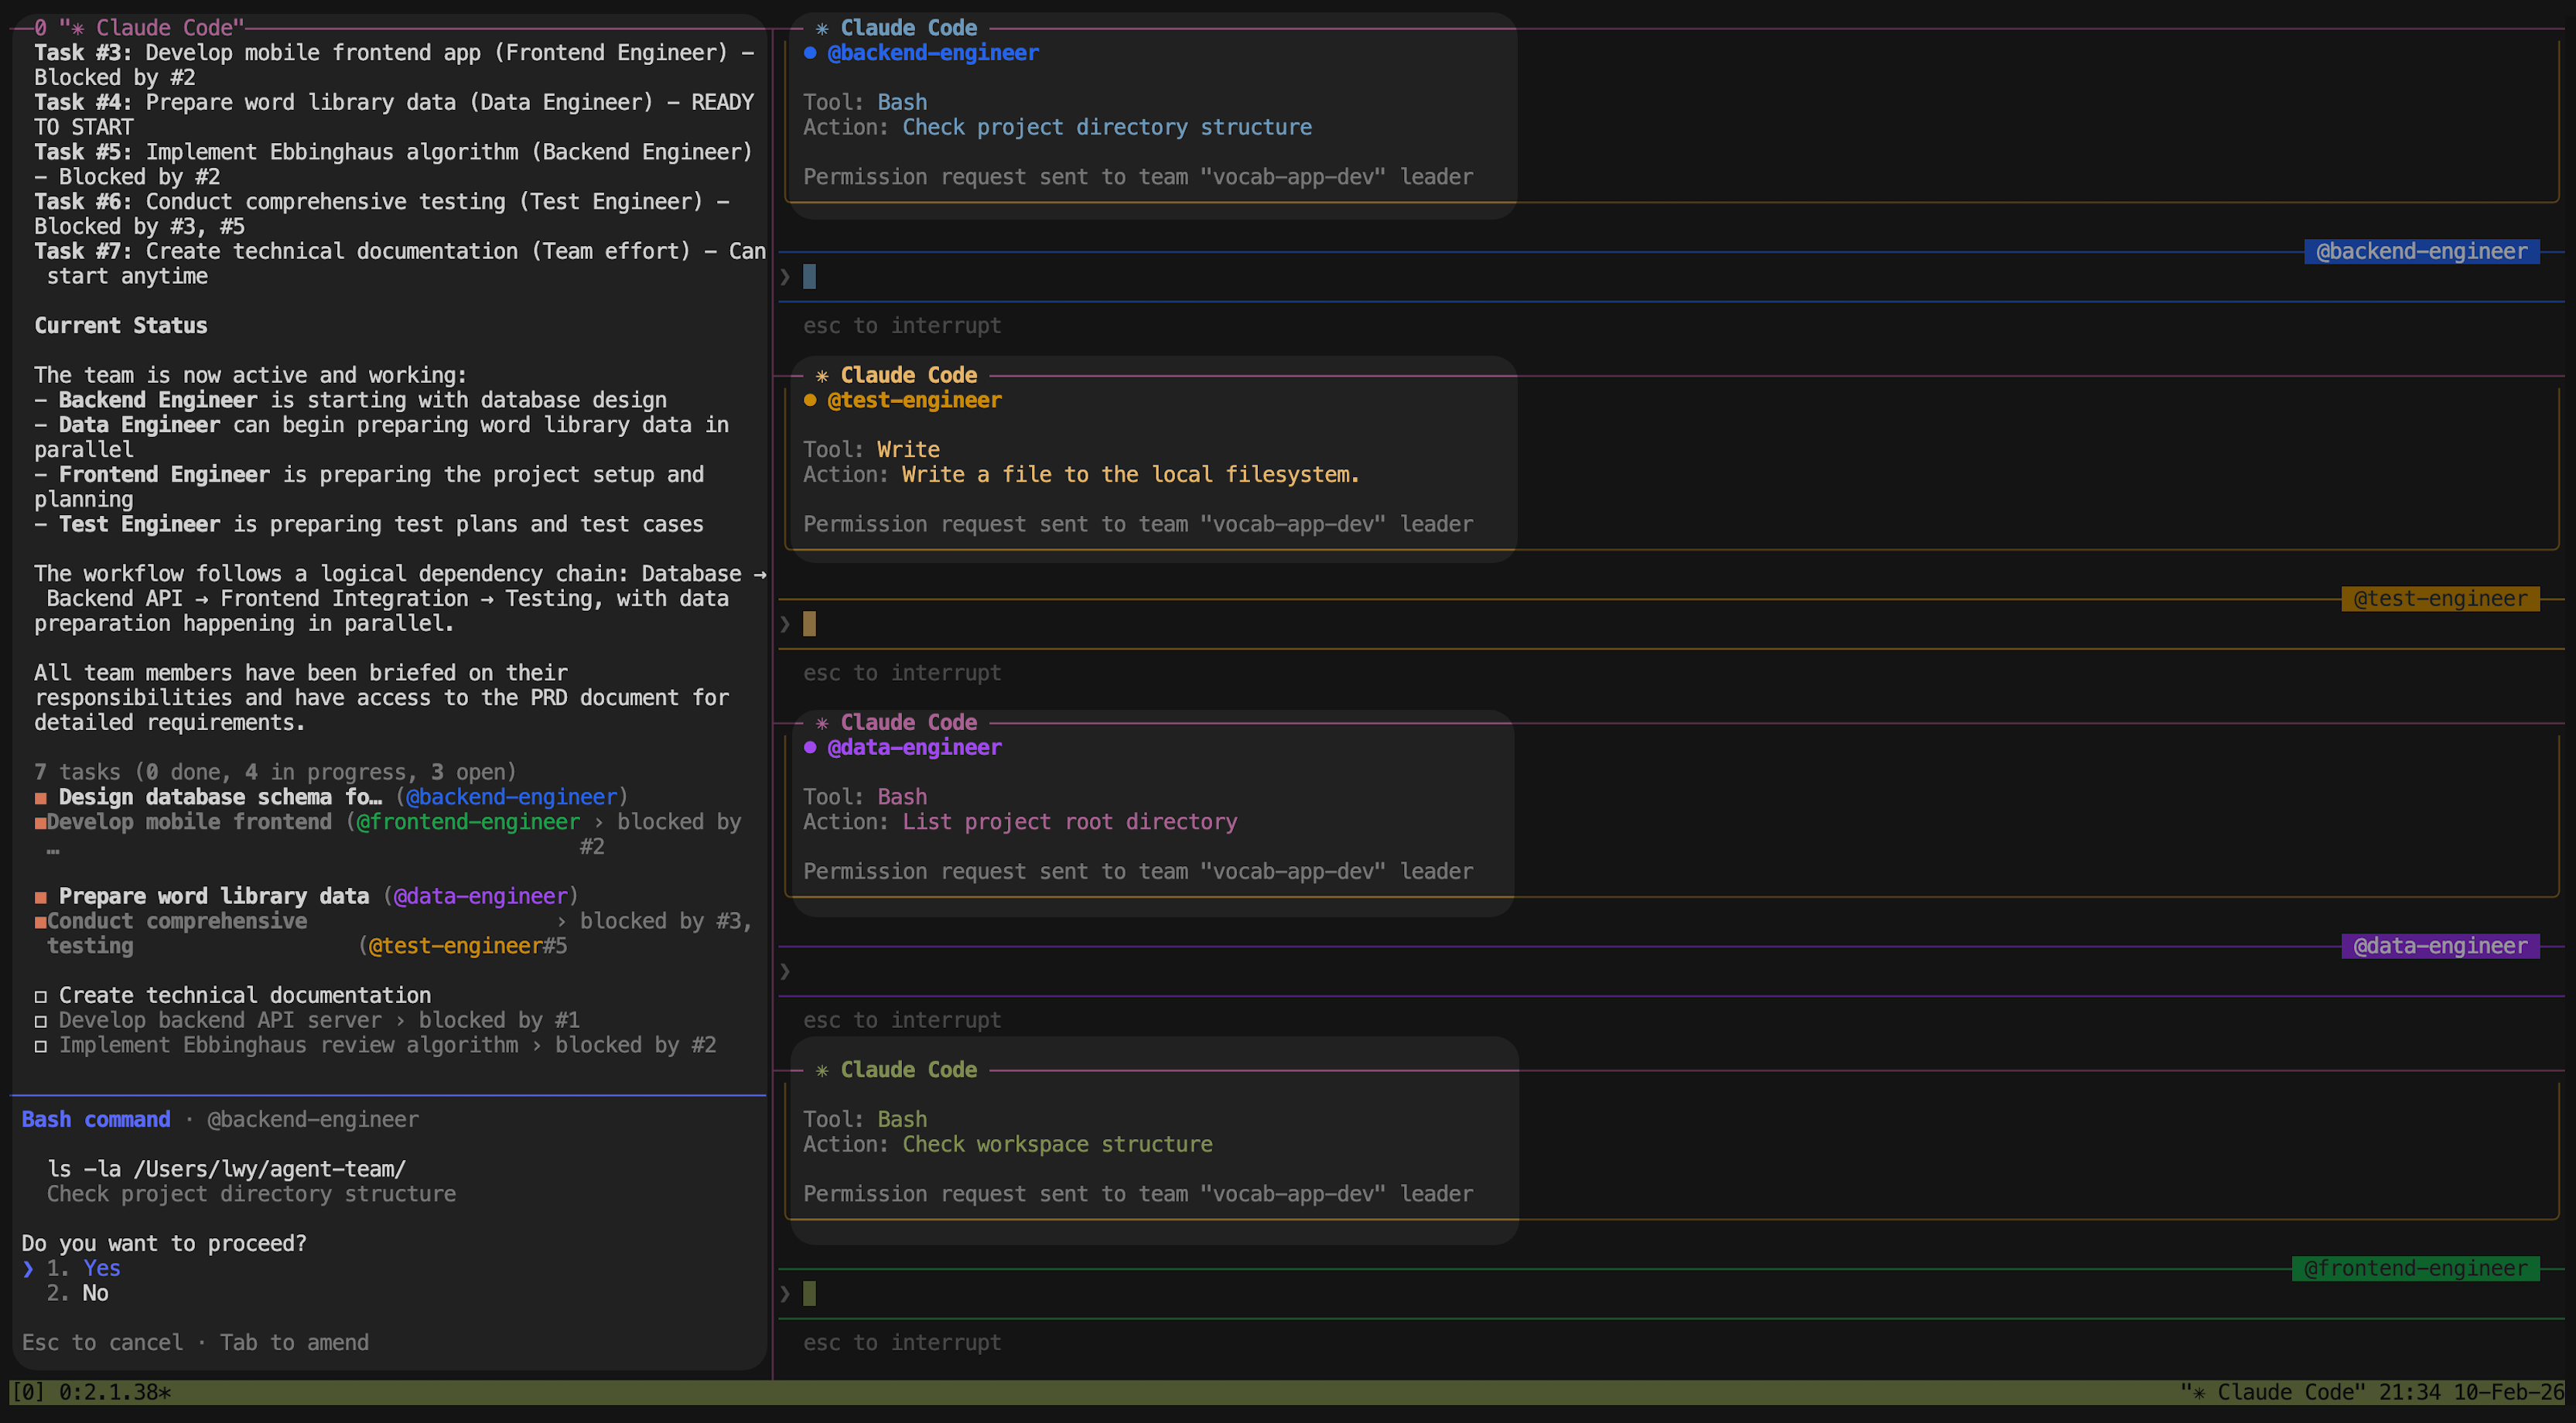
Task: Focus the prompt input in the frontend-engineer pane
Action: [x=1670, y=1294]
